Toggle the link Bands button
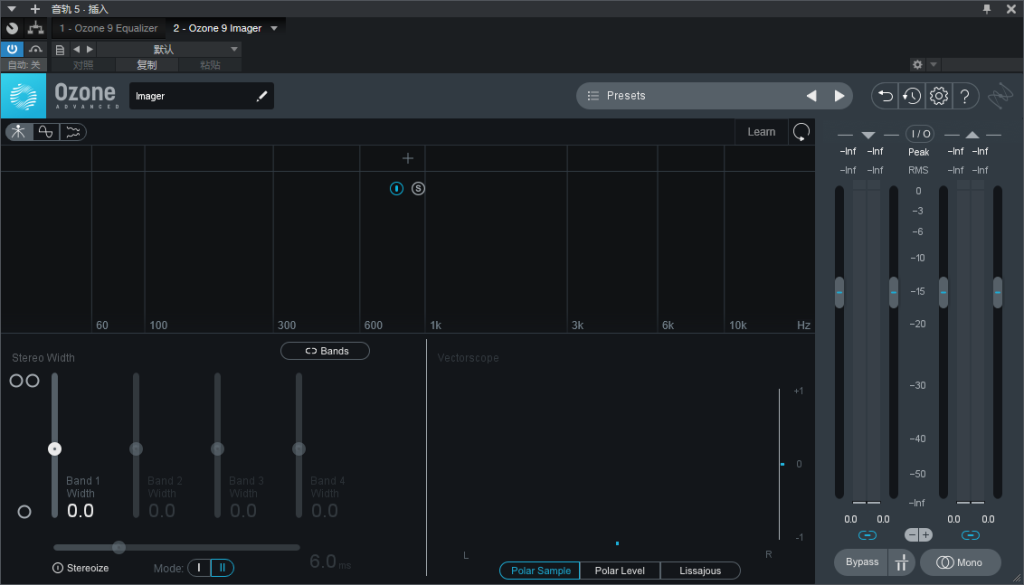Image resolution: width=1024 pixels, height=585 pixels. 325,351
